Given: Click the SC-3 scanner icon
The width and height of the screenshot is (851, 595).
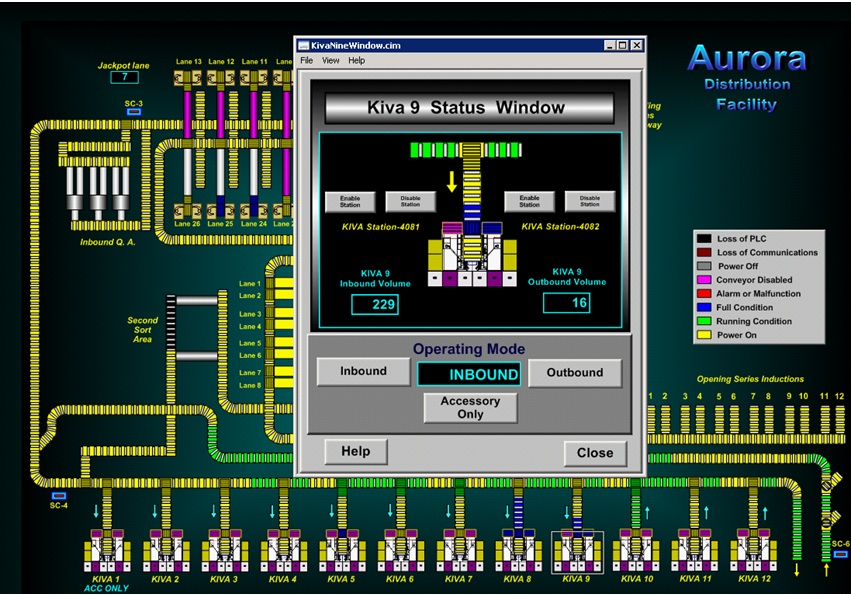Looking at the screenshot, I should point(133,113).
